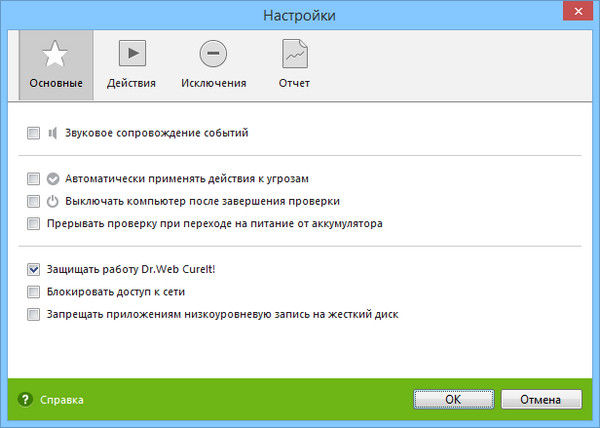Toggle Прерывать проверку при питании от аккумулятора
The height and width of the screenshot is (428, 600).
pyautogui.click(x=34, y=223)
